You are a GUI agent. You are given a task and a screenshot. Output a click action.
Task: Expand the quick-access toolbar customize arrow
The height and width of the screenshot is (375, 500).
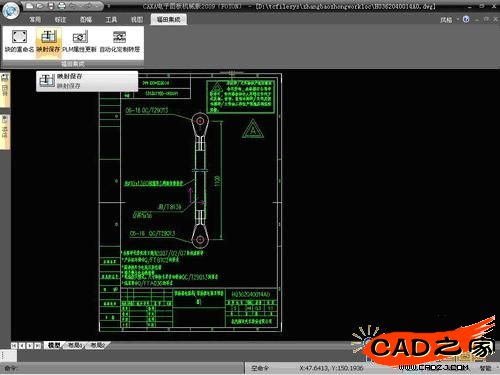coord(109,6)
